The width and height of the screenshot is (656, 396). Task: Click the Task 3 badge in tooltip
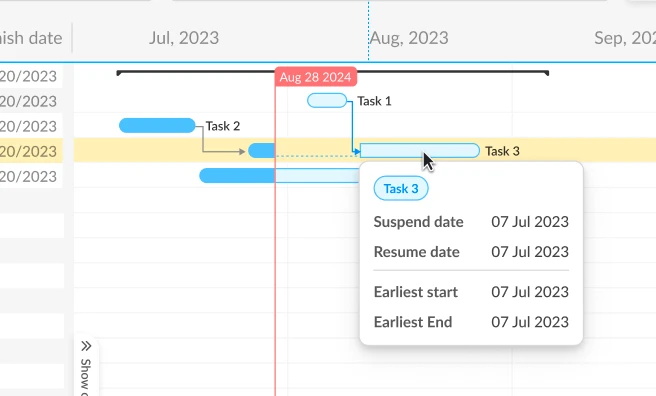pos(401,189)
